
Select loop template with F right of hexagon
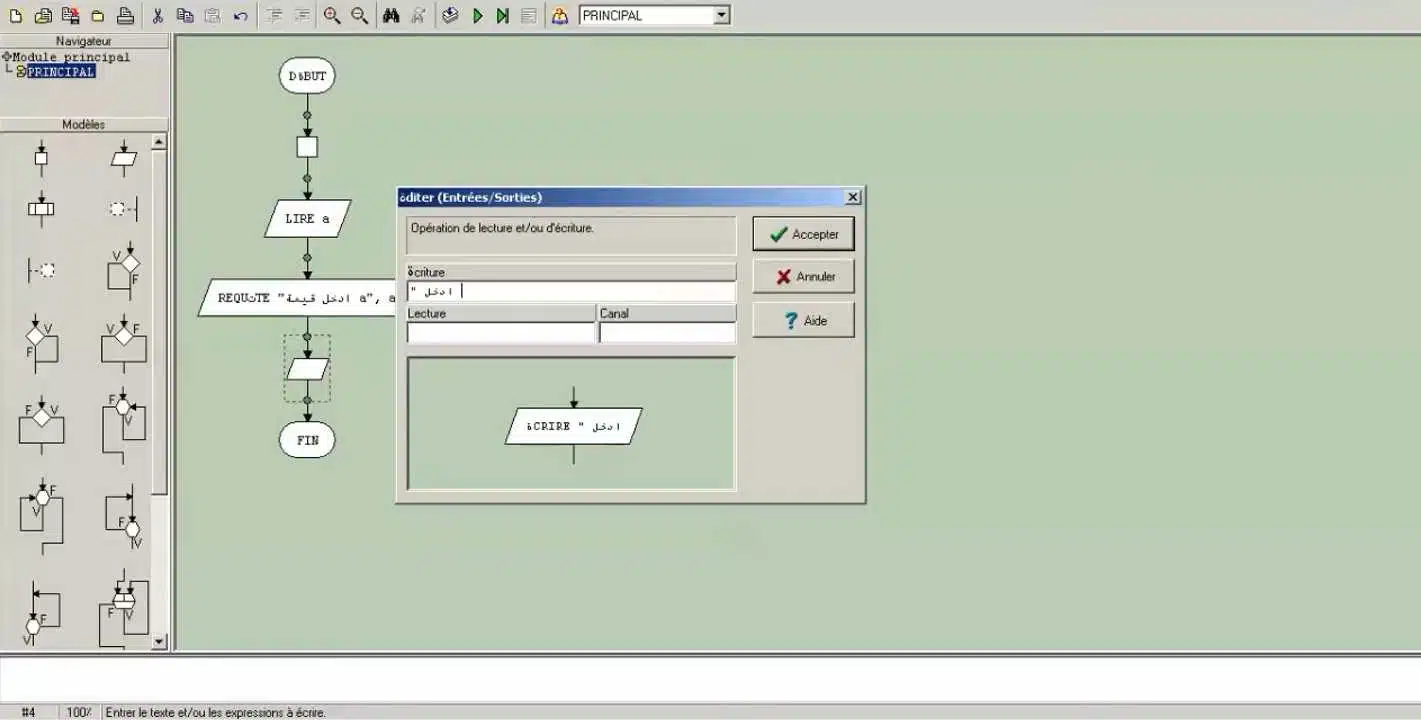point(41,517)
